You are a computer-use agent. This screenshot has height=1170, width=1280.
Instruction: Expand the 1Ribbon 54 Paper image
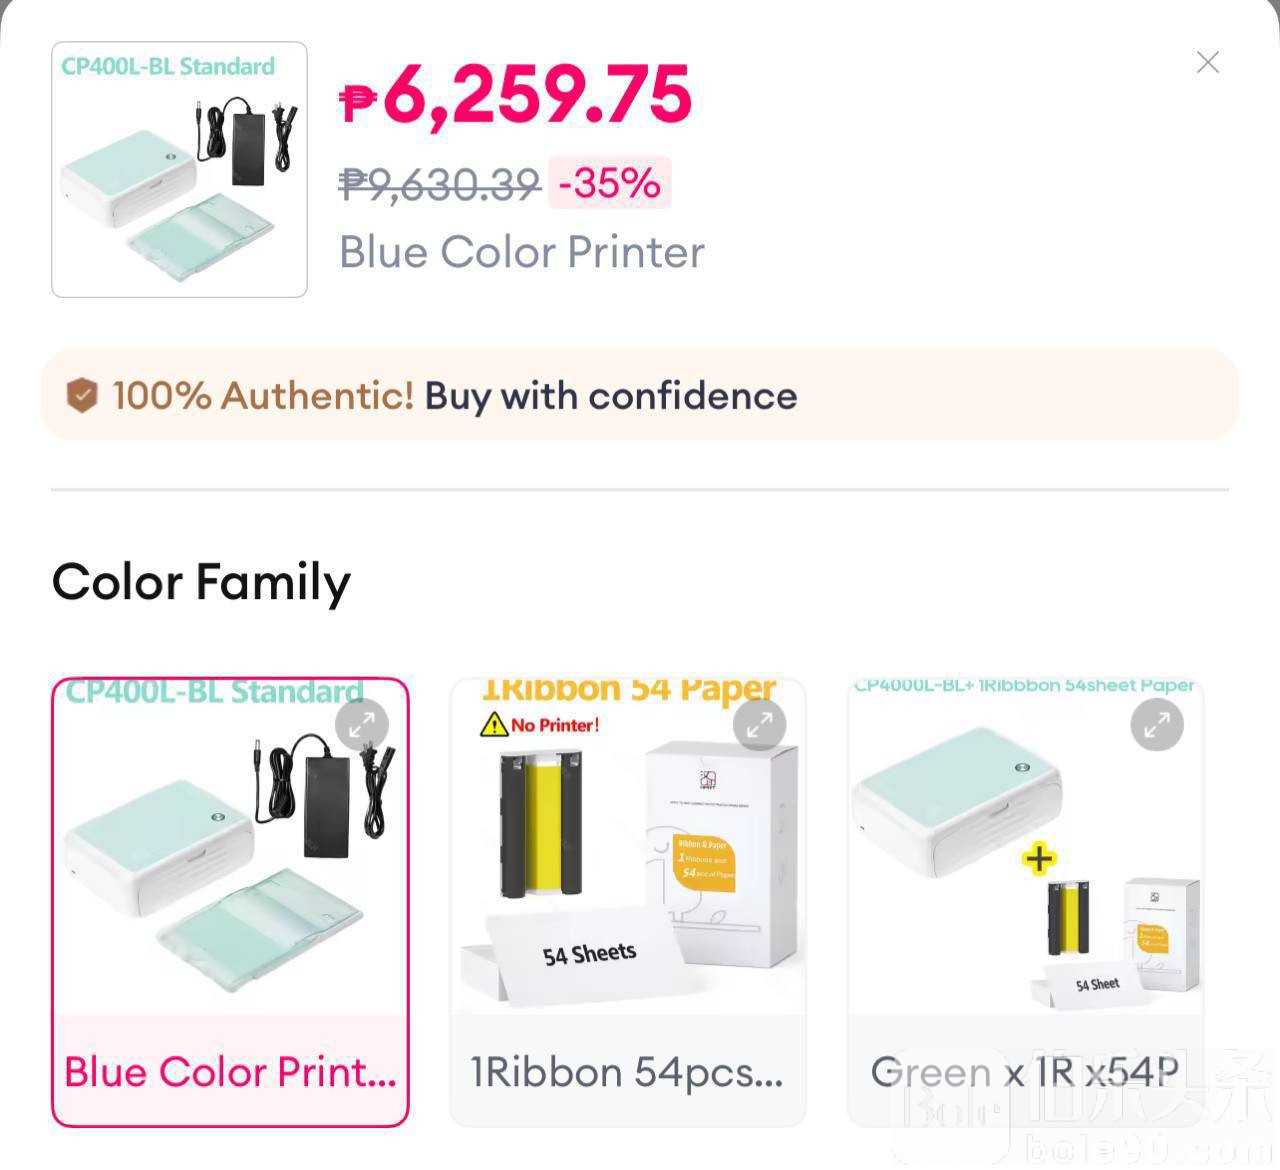pyautogui.click(x=759, y=724)
